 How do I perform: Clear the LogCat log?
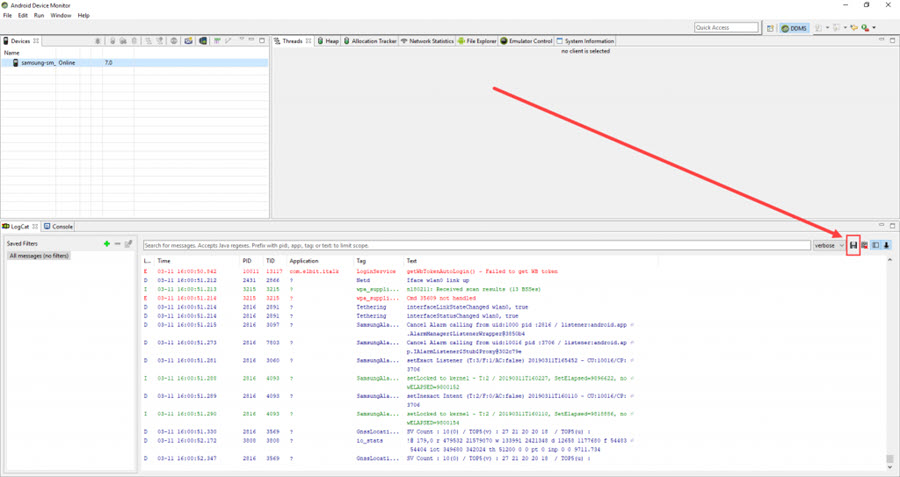pos(864,245)
